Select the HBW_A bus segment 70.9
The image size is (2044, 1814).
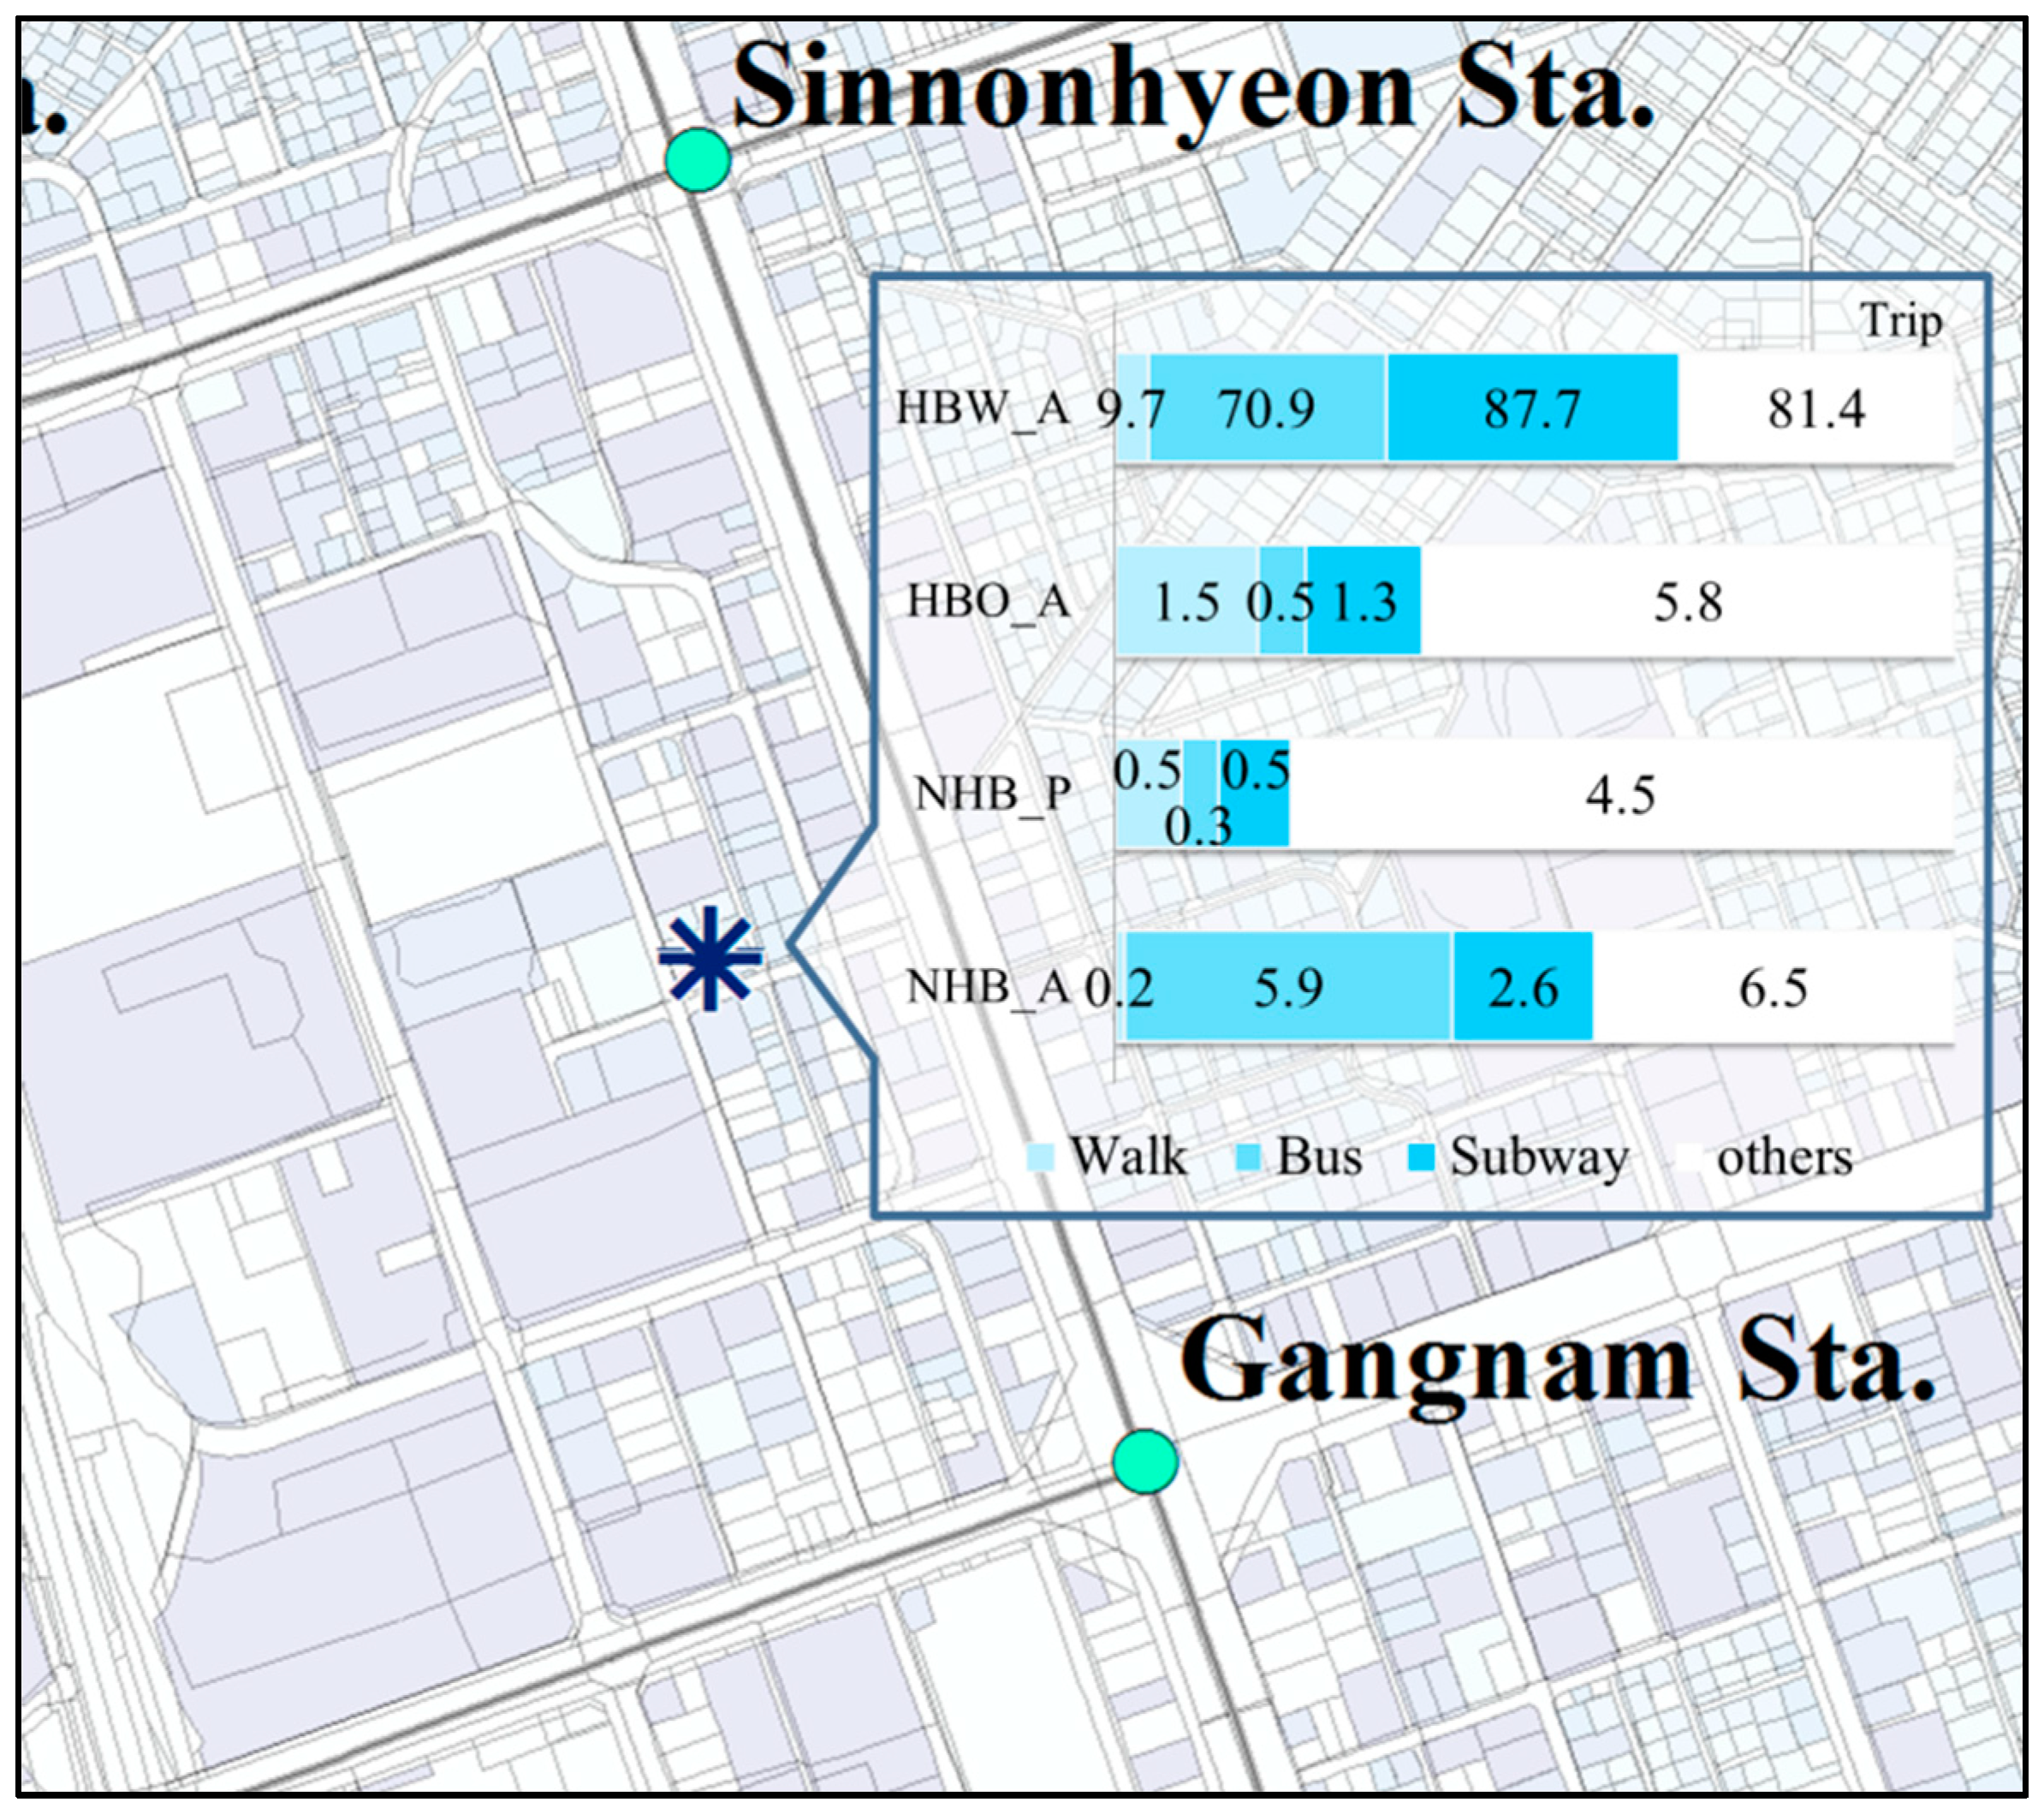coord(1266,408)
